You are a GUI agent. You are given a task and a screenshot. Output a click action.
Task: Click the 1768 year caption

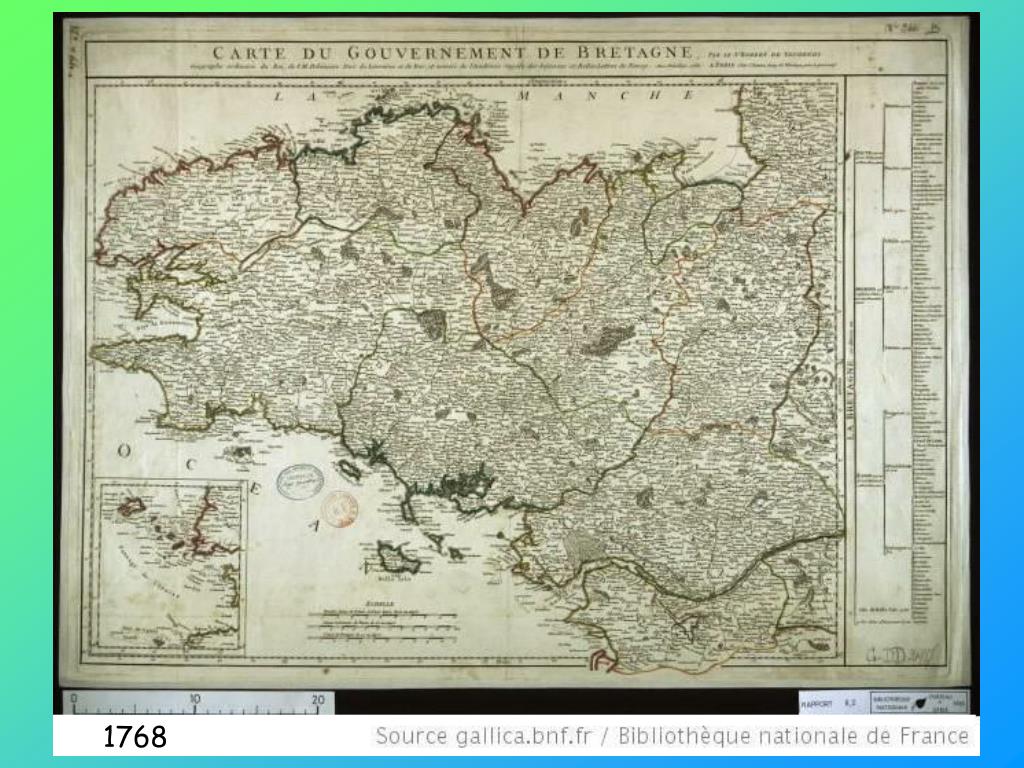[x=135, y=738]
